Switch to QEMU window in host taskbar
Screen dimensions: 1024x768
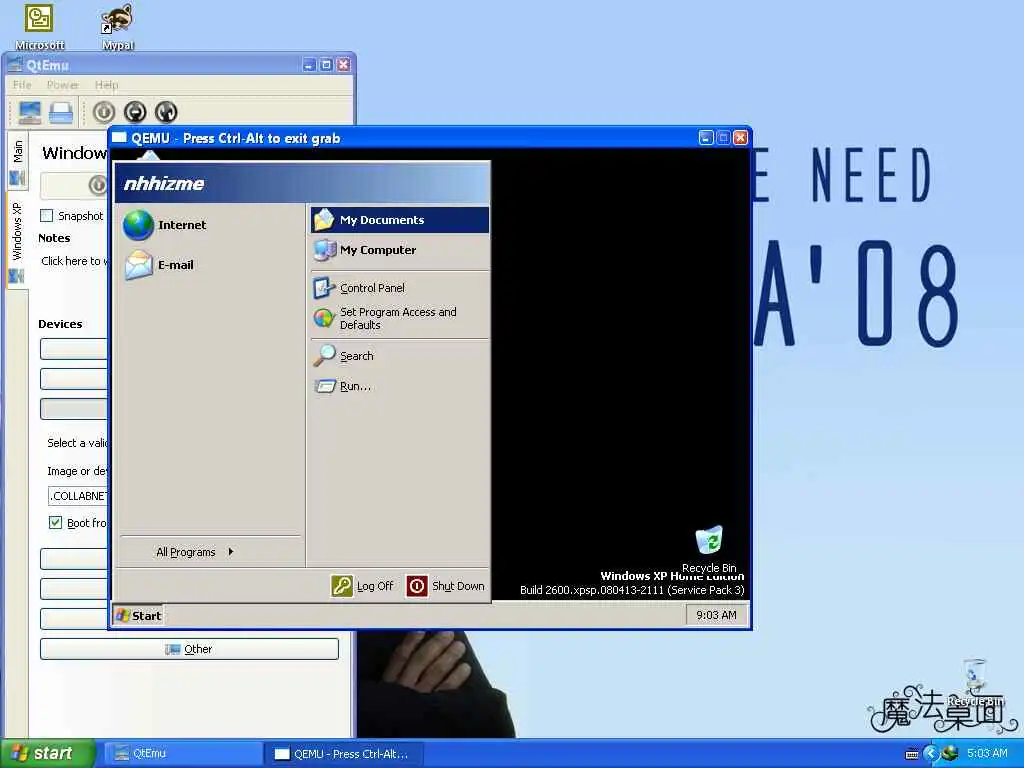[344, 754]
